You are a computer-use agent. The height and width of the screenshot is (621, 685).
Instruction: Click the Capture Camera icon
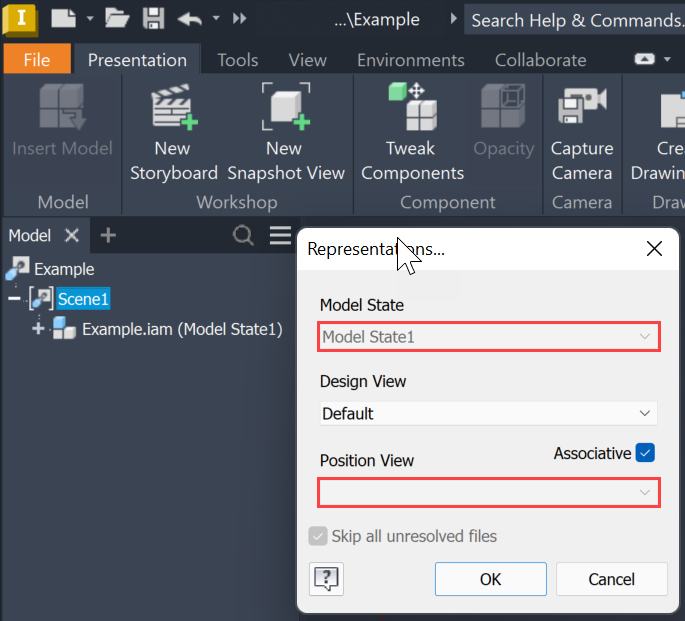[x=582, y=108]
